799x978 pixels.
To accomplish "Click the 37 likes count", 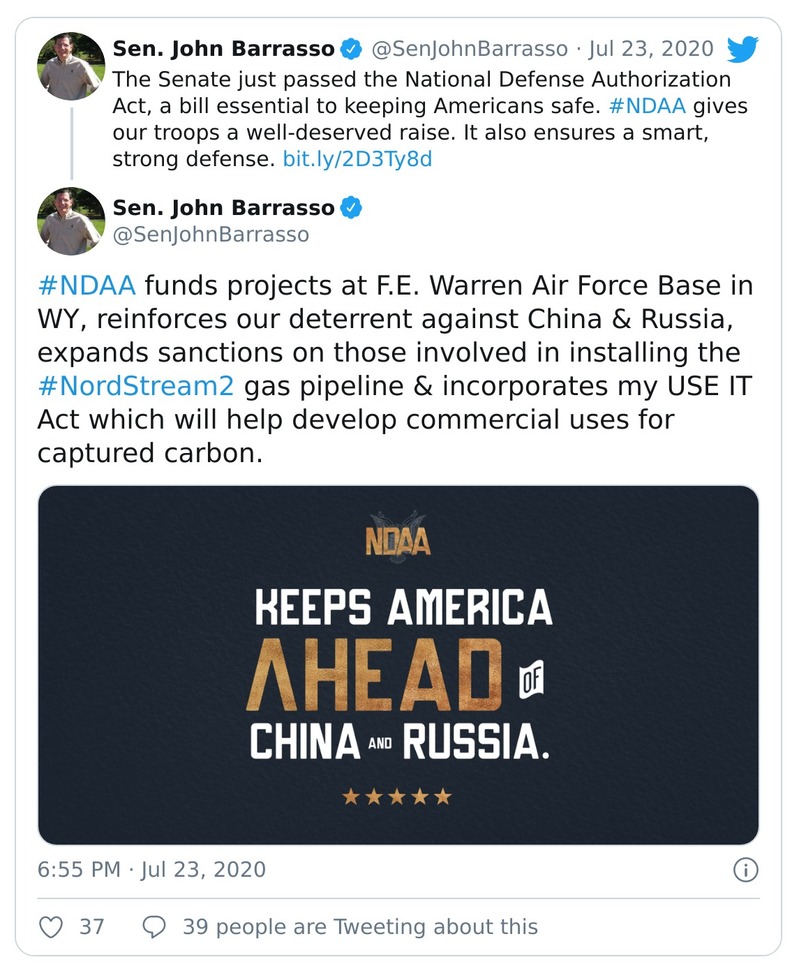I will click(x=92, y=927).
